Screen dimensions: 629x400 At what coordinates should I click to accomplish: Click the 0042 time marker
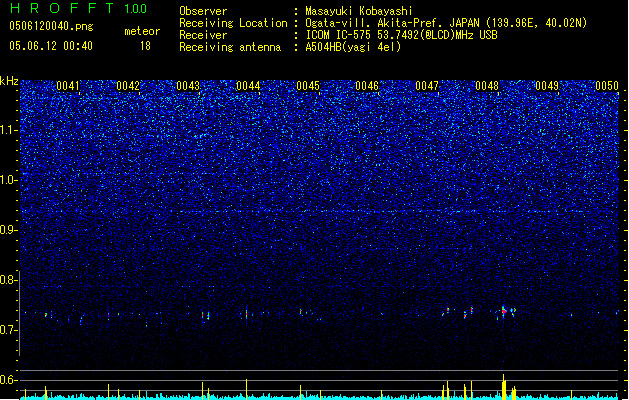(128, 86)
